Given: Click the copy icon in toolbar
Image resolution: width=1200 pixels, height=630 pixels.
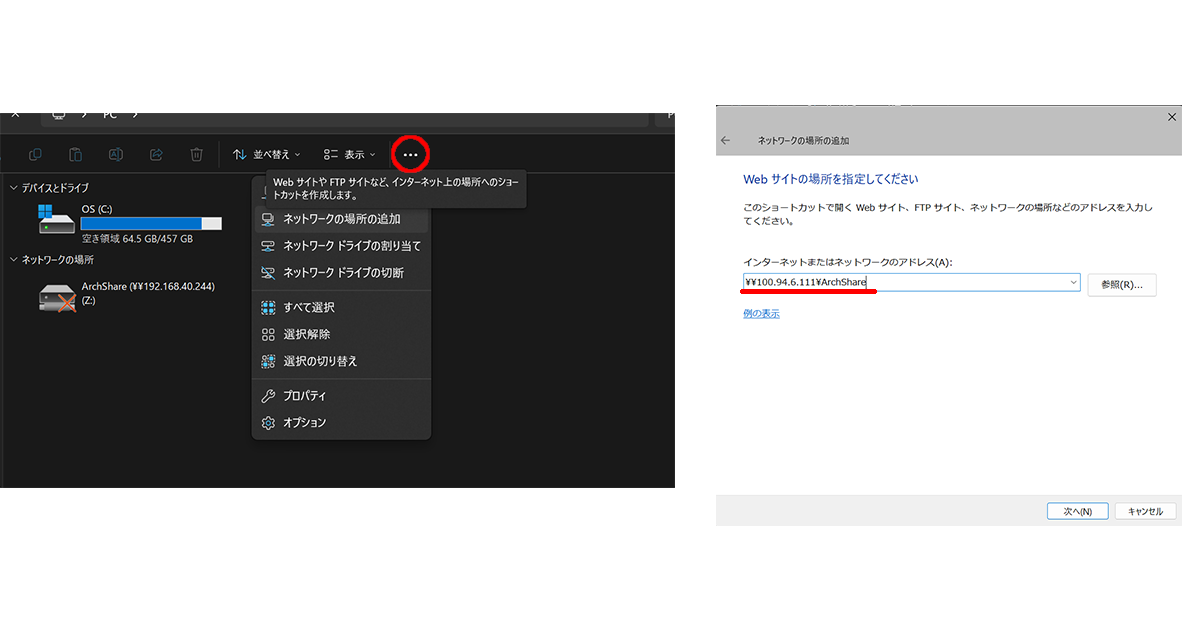Looking at the screenshot, I should tap(36, 154).
